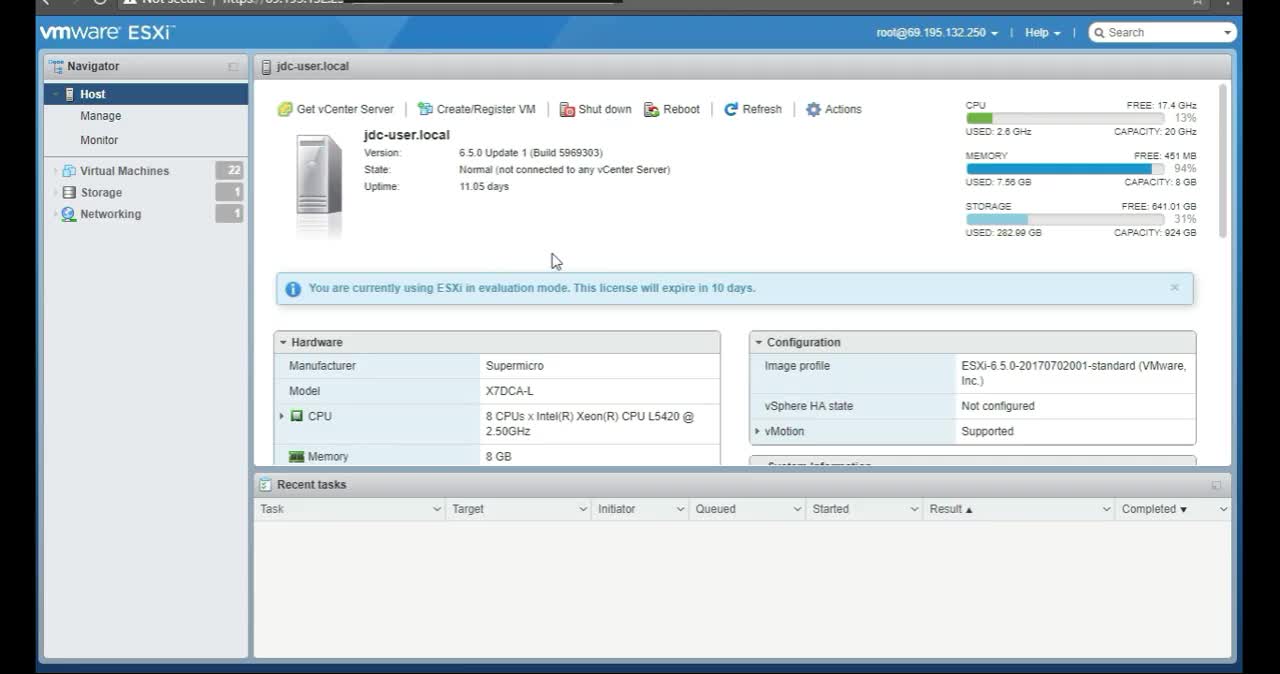Viewport: 1280px width, 674px height.
Task: Click the Shut down button
Action: tap(596, 109)
